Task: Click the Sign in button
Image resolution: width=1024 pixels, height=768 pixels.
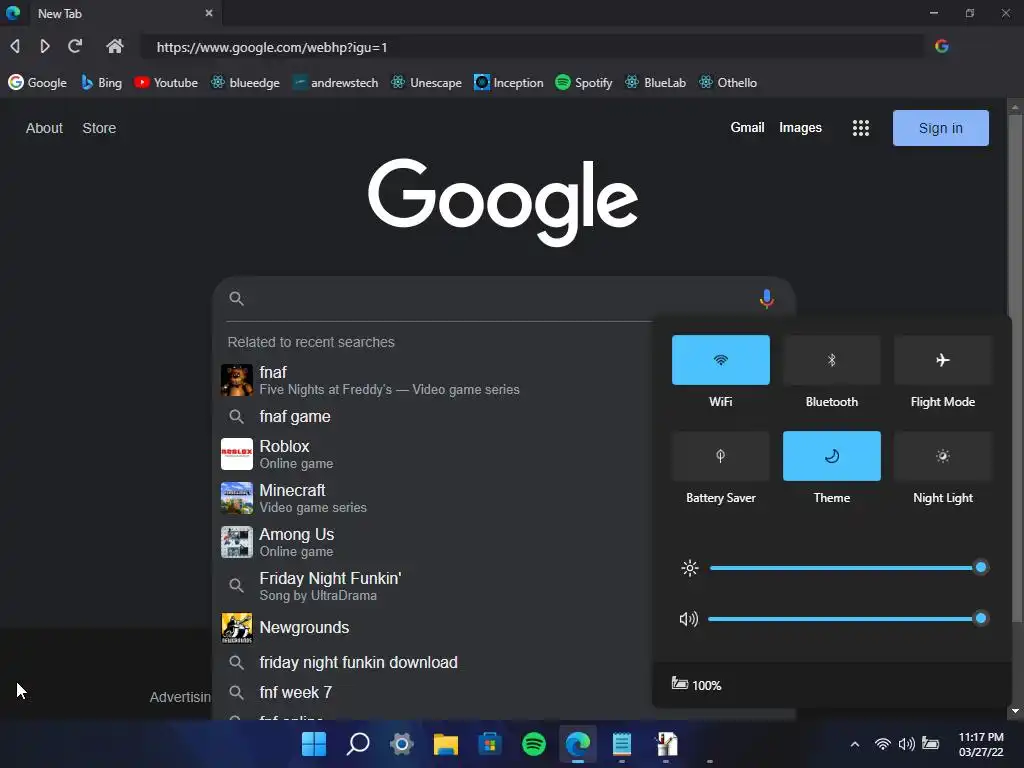Action: (940, 128)
